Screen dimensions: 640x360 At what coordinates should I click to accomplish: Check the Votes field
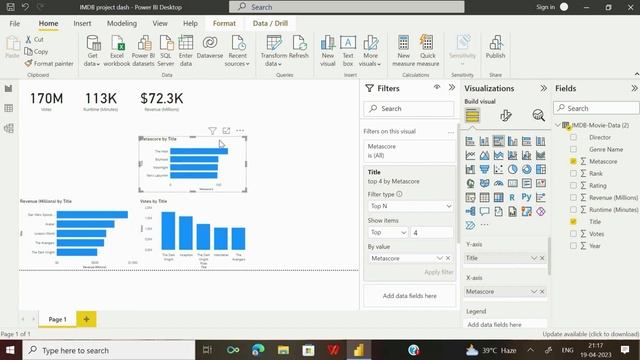573,234
